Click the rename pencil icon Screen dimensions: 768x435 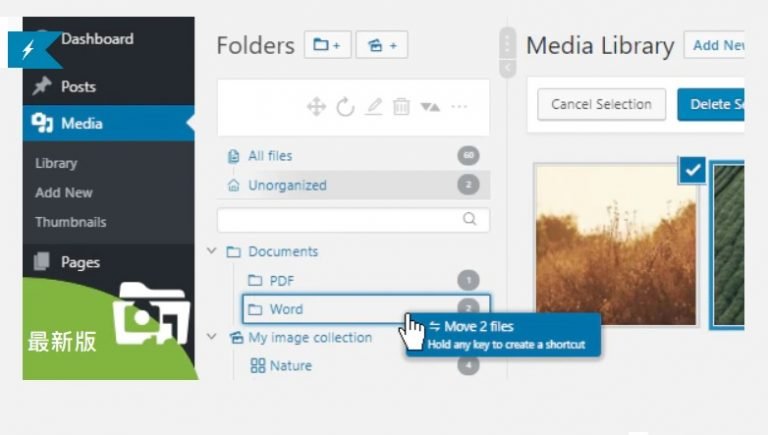point(373,107)
